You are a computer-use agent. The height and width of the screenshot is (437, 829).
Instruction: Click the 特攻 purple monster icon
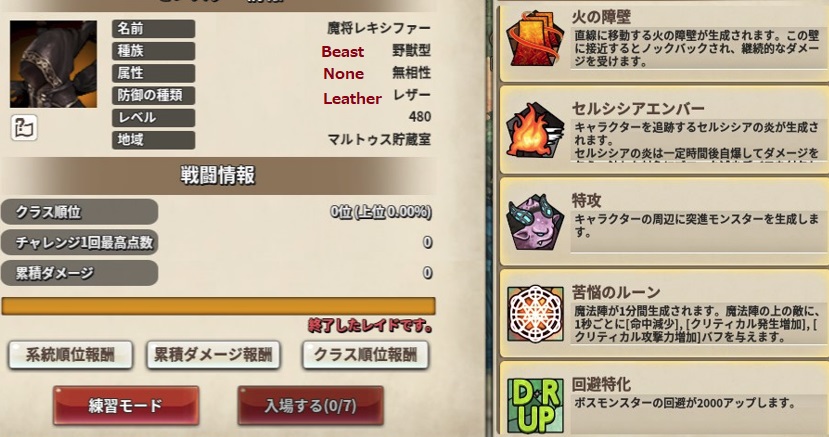tap(535, 222)
